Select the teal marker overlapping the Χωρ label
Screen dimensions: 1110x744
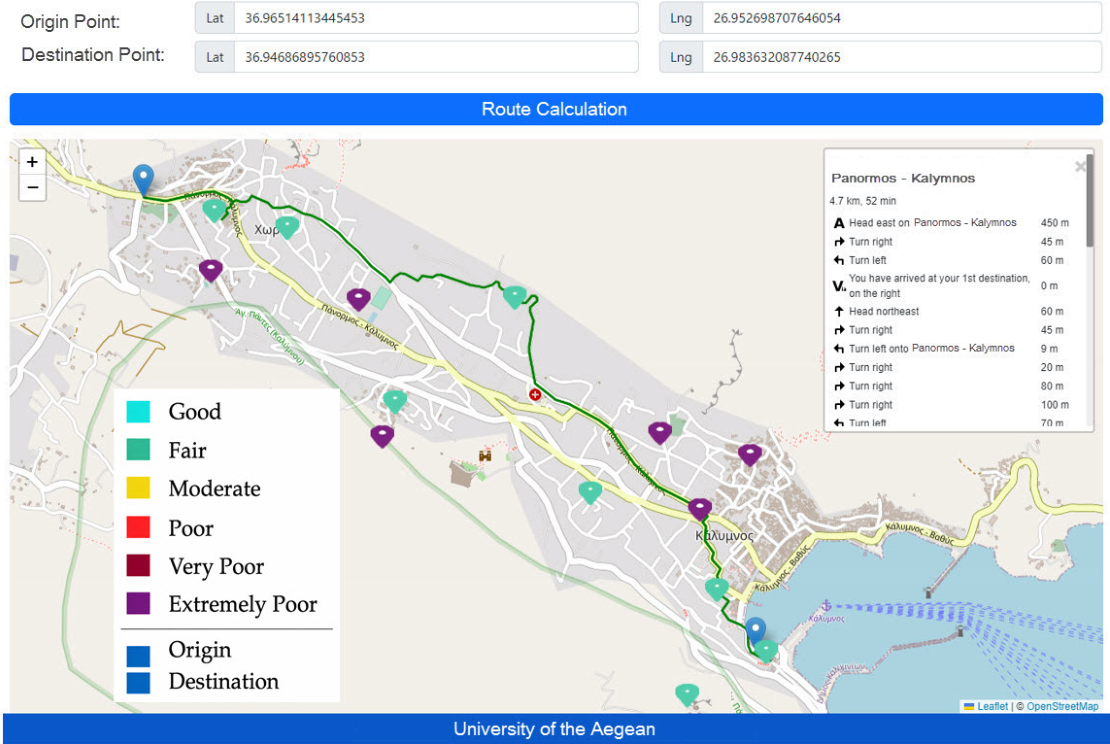coord(287,227)
